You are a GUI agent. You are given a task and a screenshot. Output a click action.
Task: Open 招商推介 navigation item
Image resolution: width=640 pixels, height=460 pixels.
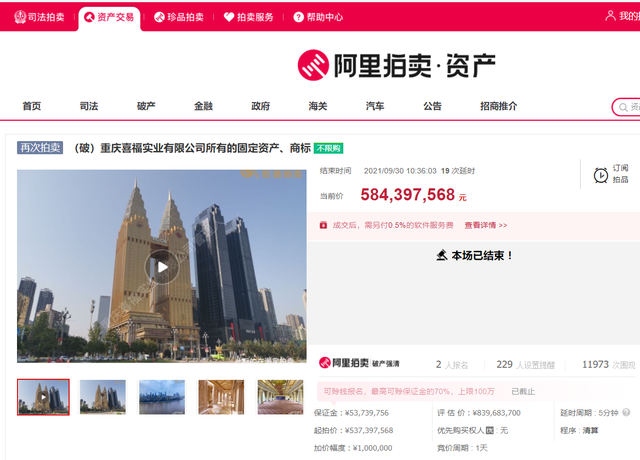pyautogui.click(x=498, y=106)
